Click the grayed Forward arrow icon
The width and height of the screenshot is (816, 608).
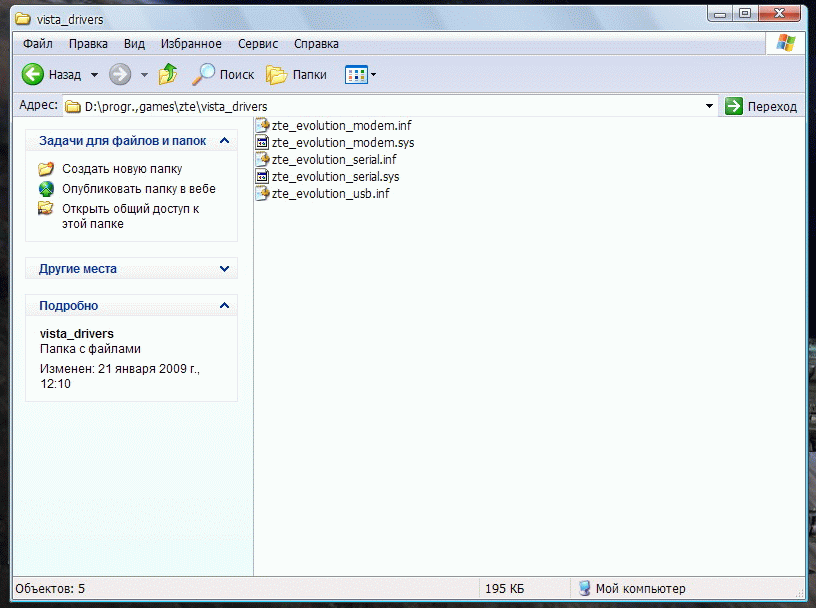(120, 74)
